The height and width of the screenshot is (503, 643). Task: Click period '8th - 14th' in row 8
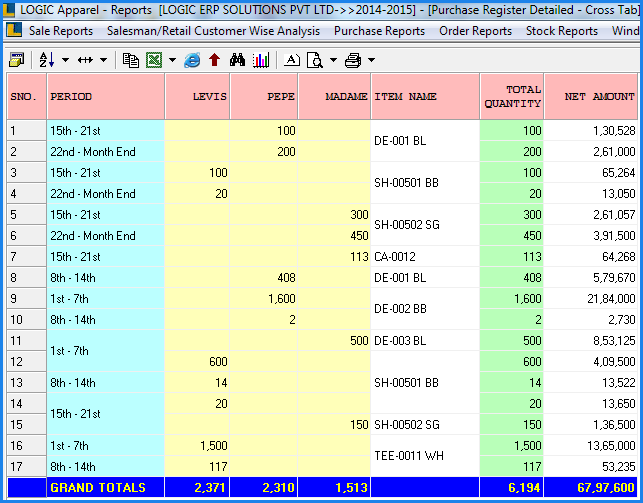coord(106,278)
